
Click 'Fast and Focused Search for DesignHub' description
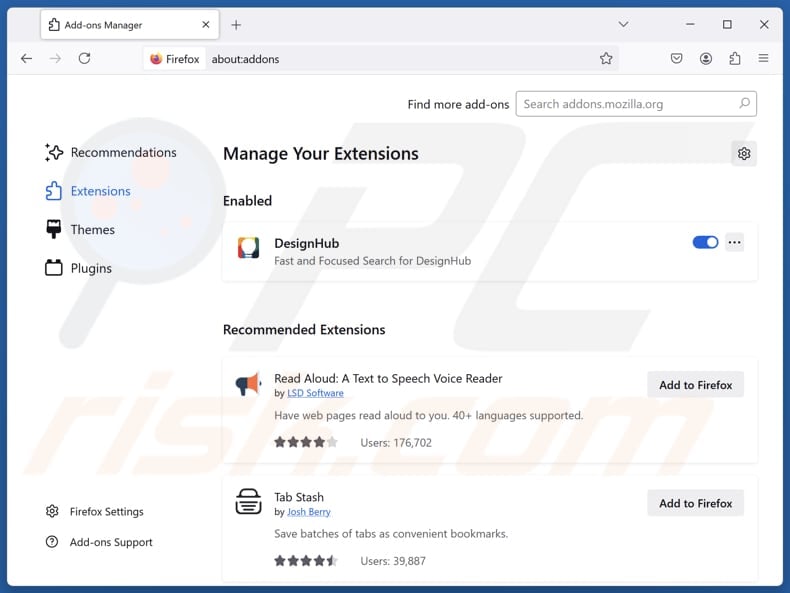coord(372,261)
